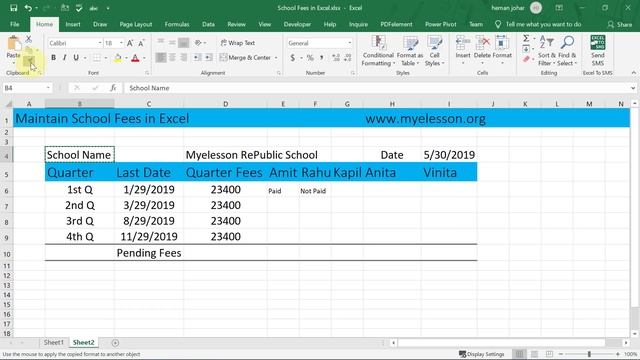Click the Share button
The height and width of the screenshot is (360, 640).
point(620,24)
